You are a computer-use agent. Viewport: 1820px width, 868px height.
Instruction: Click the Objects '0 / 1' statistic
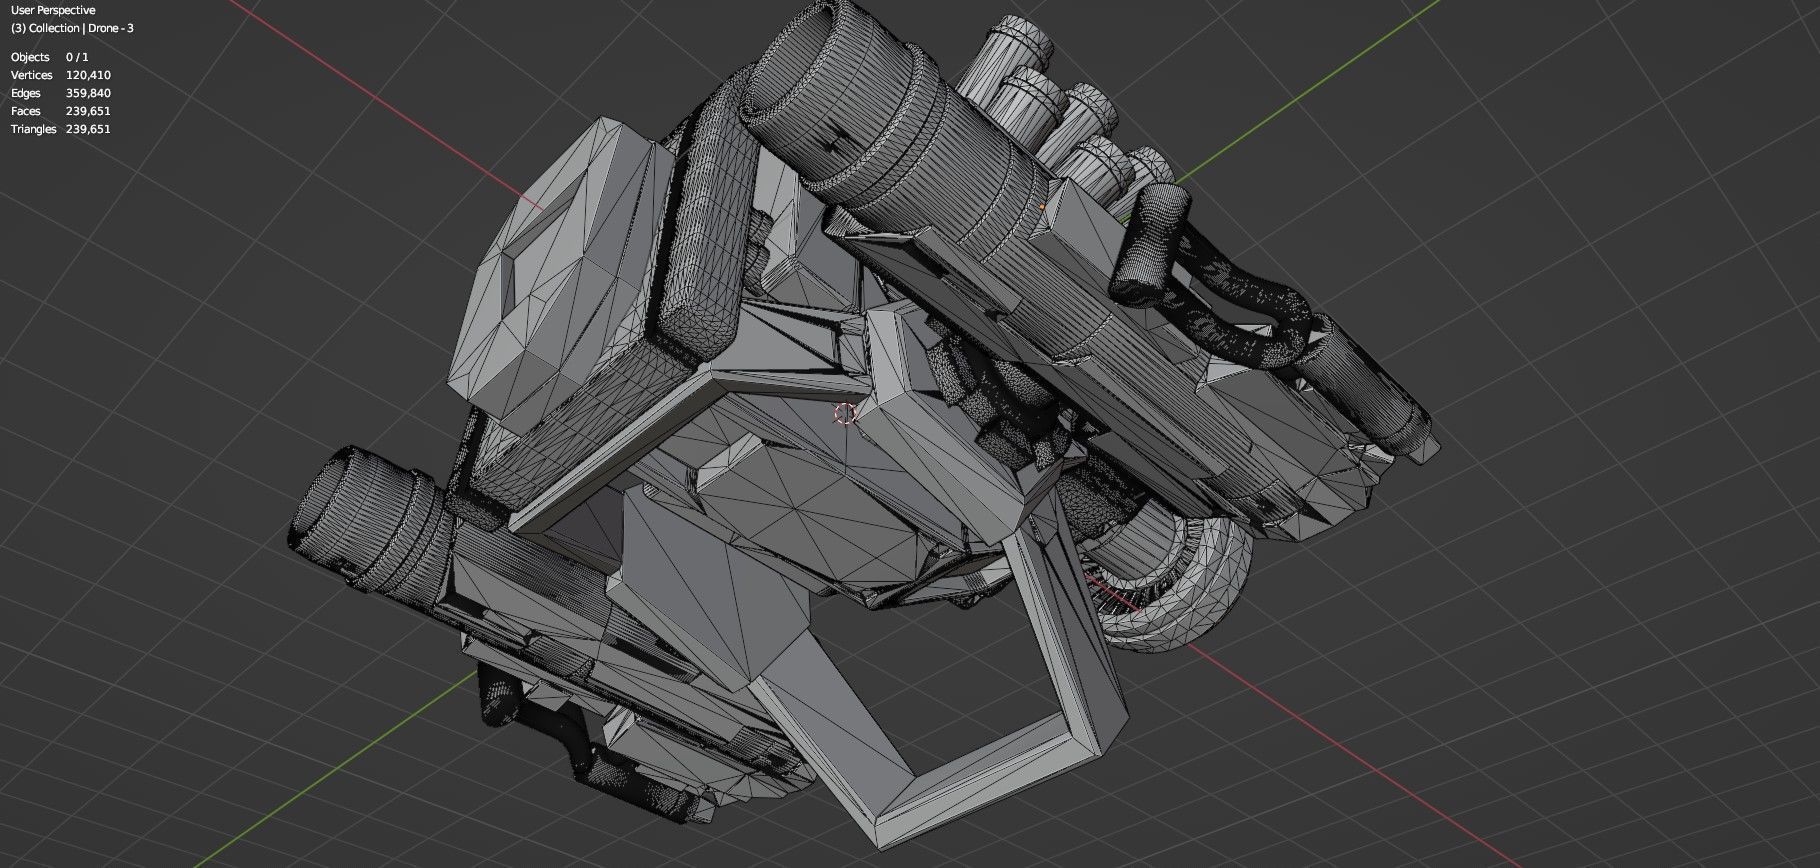(77, 57)
